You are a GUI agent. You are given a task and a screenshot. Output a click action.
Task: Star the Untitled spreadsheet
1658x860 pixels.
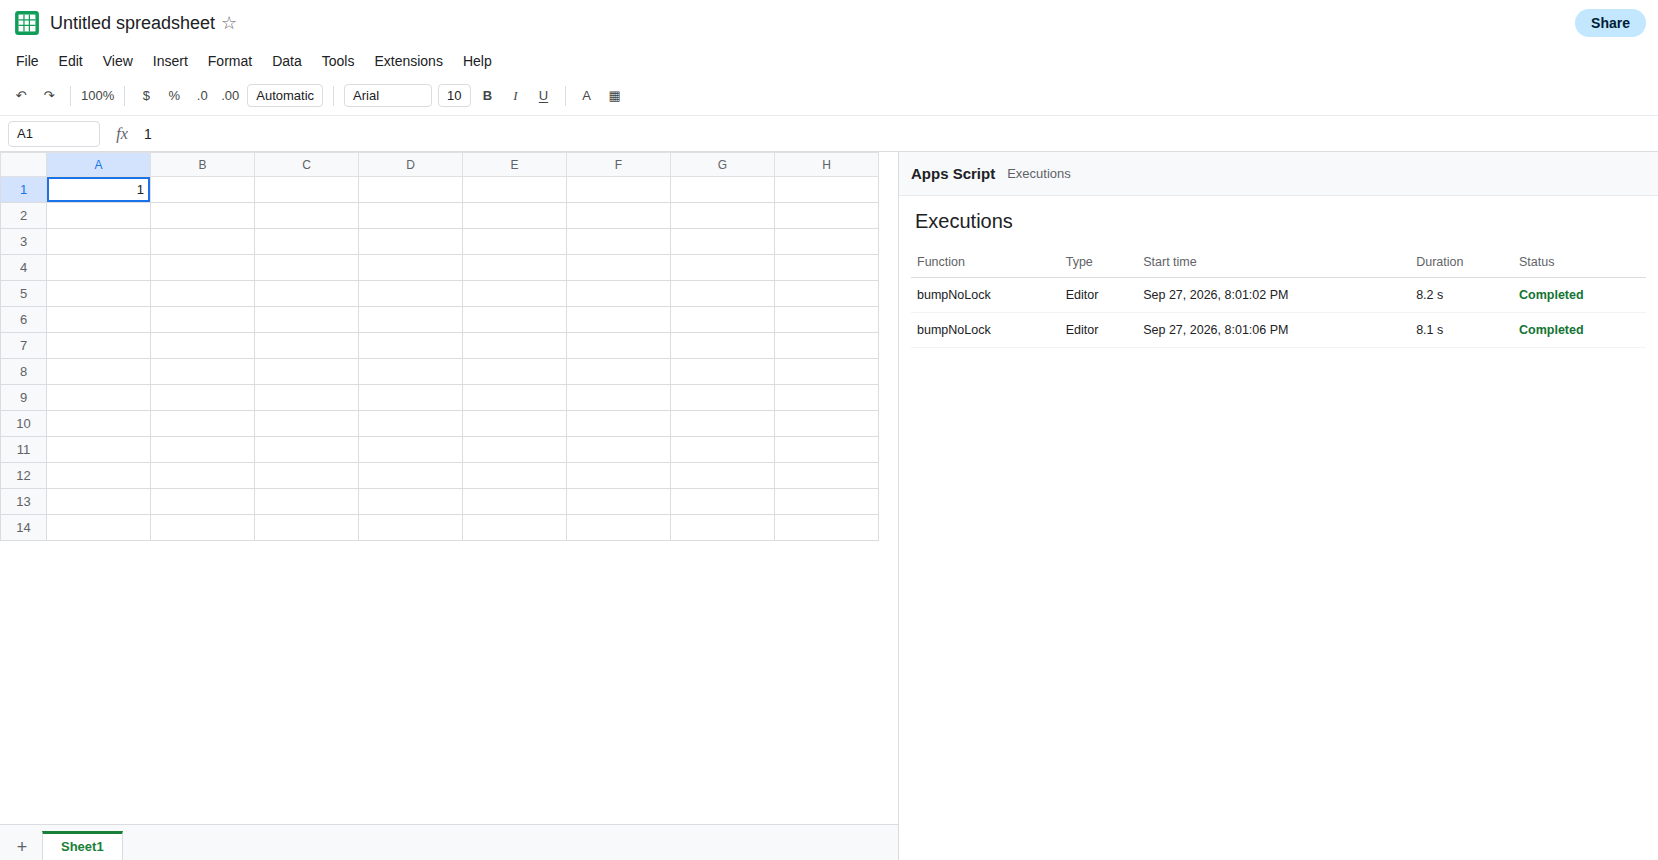coord(229,23)
